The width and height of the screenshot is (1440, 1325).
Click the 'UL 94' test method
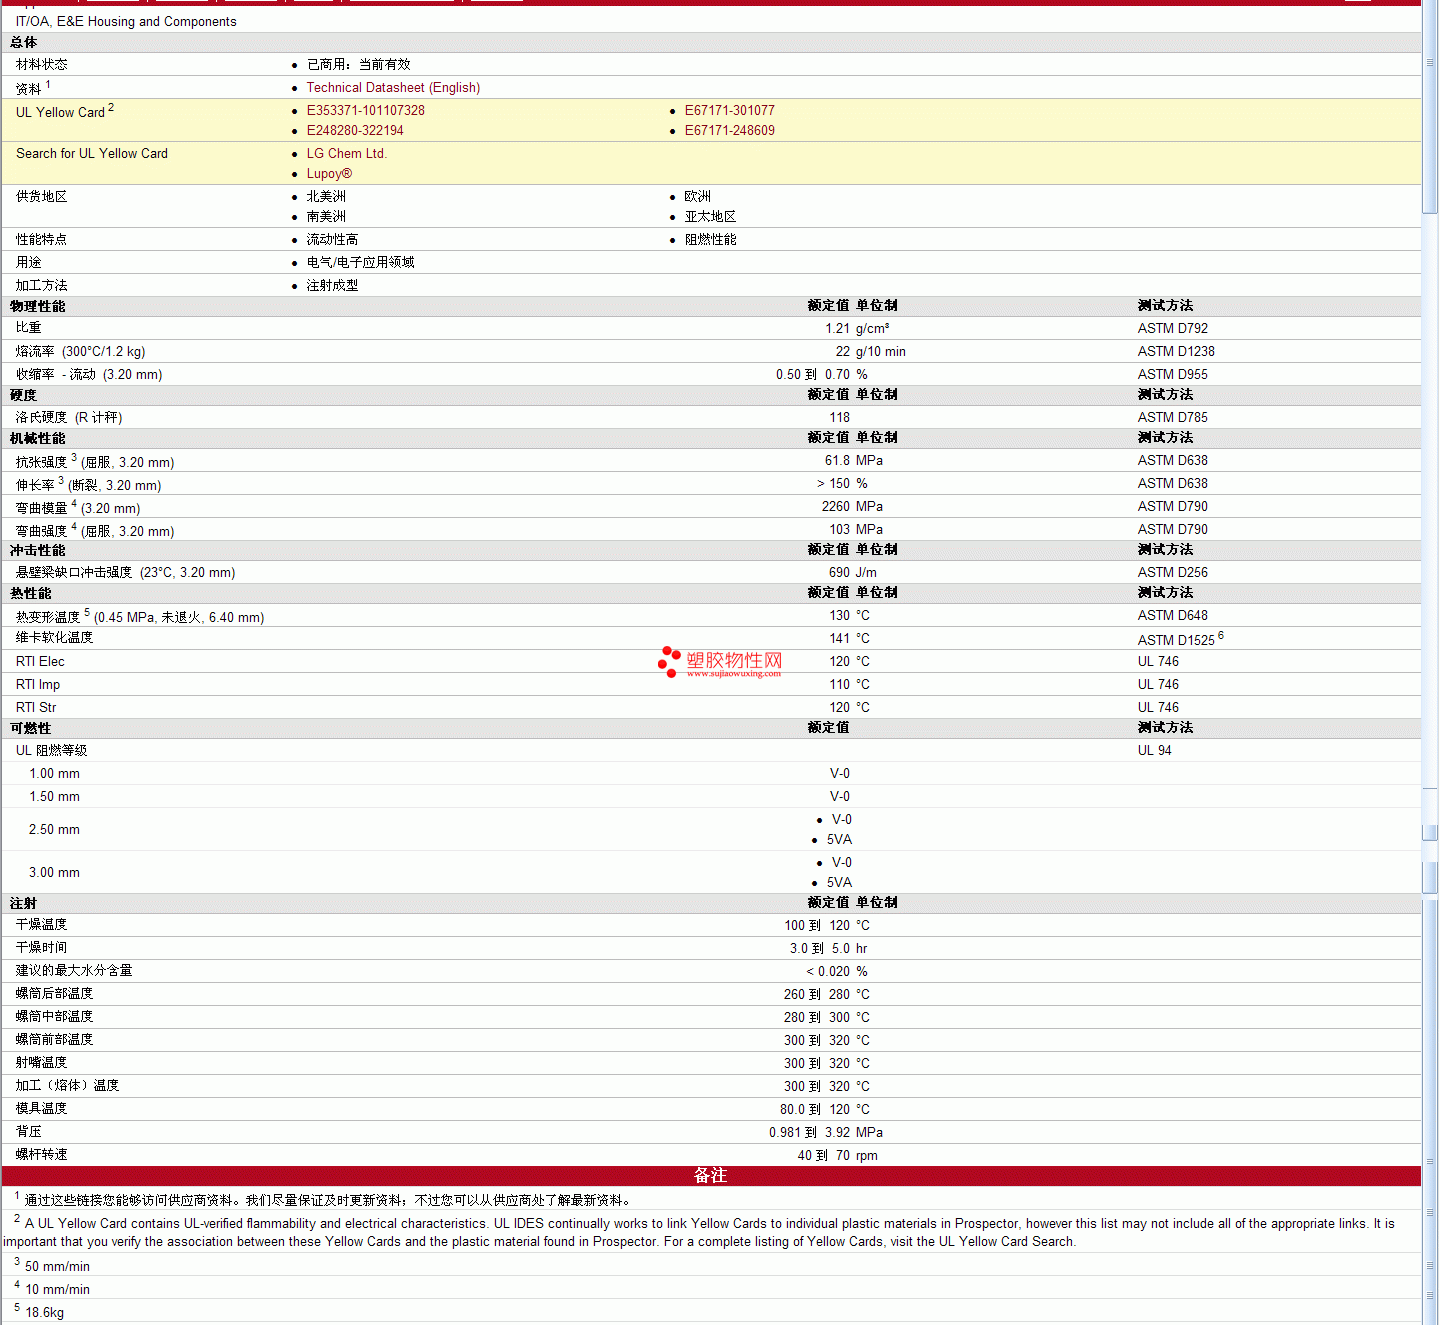1154,751
